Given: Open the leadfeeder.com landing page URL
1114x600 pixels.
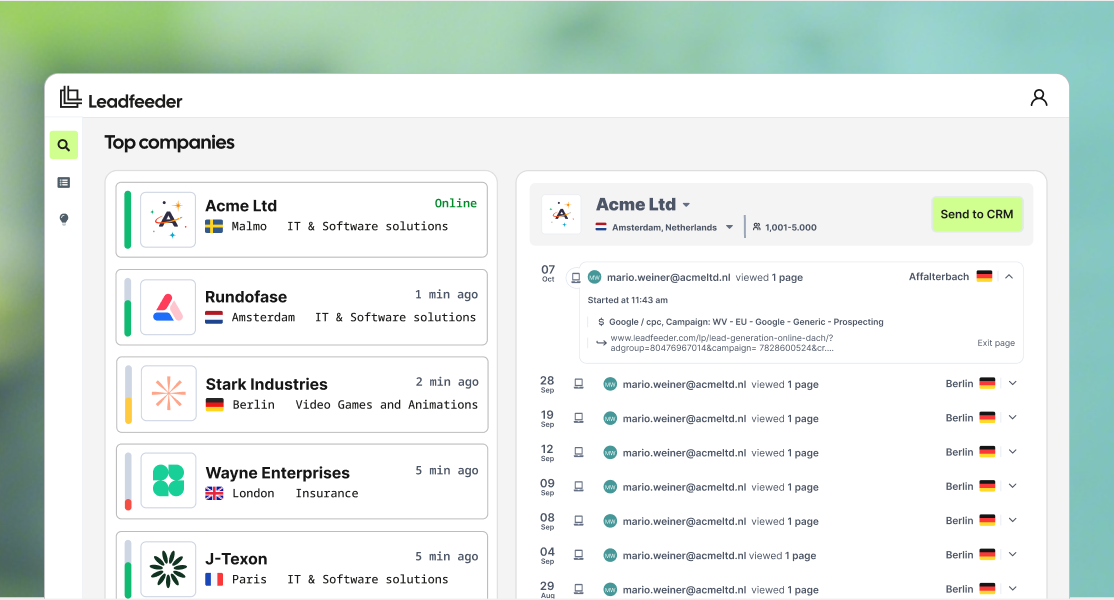Looking at the screenshot, I should (x=722, y=343).
